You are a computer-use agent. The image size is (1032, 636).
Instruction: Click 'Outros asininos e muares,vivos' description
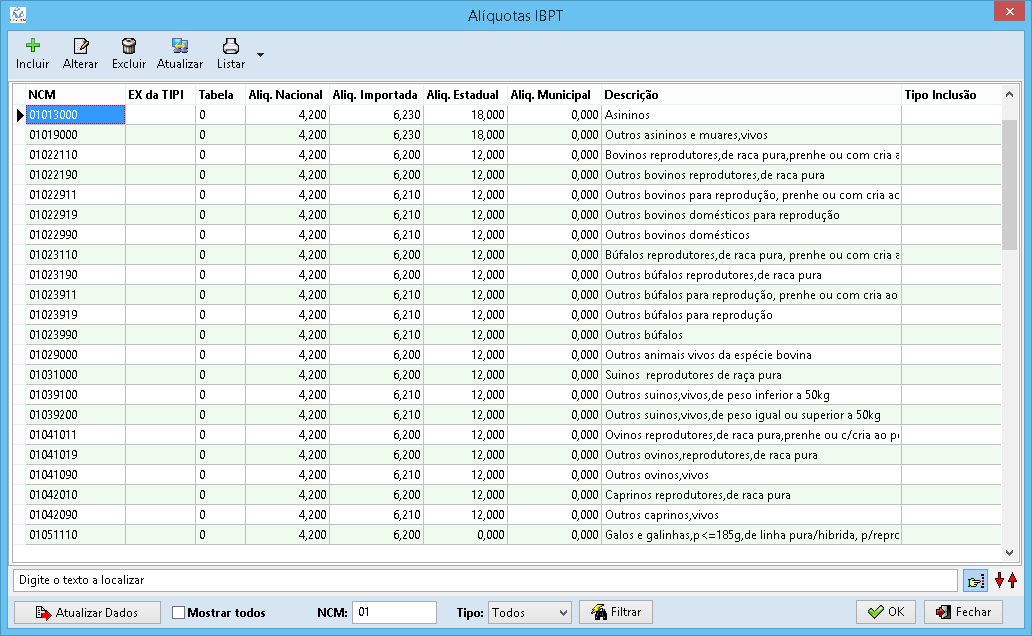(686, 135)
